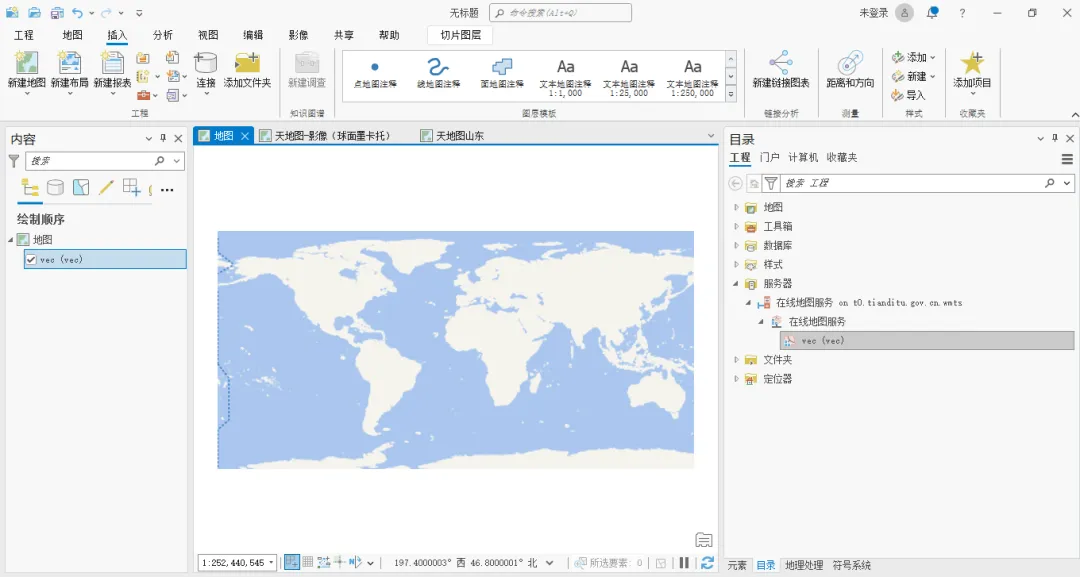Screen dimensions: 1080x577
Task: Toggle the grid button beside the scale box
Action: pyautogui.click(x=308, y=563)
